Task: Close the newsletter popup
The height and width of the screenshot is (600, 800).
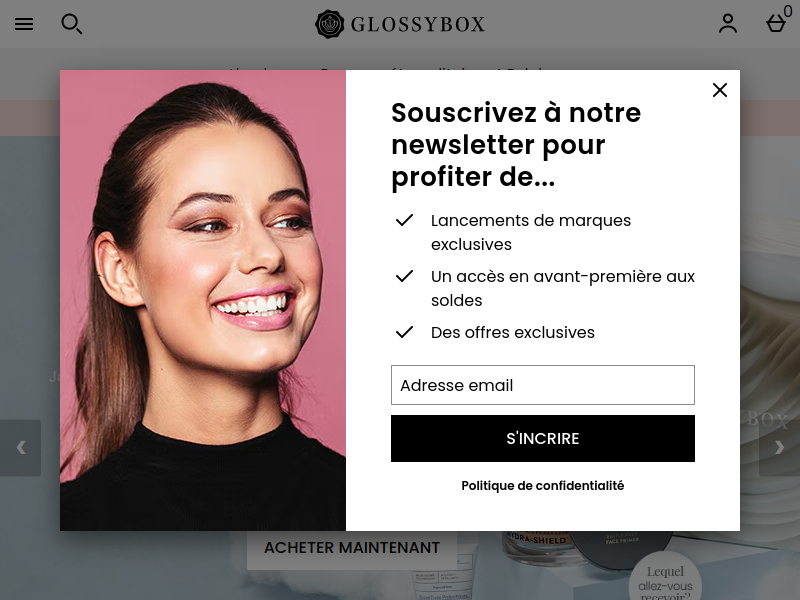Action: (x=720, y=90)
